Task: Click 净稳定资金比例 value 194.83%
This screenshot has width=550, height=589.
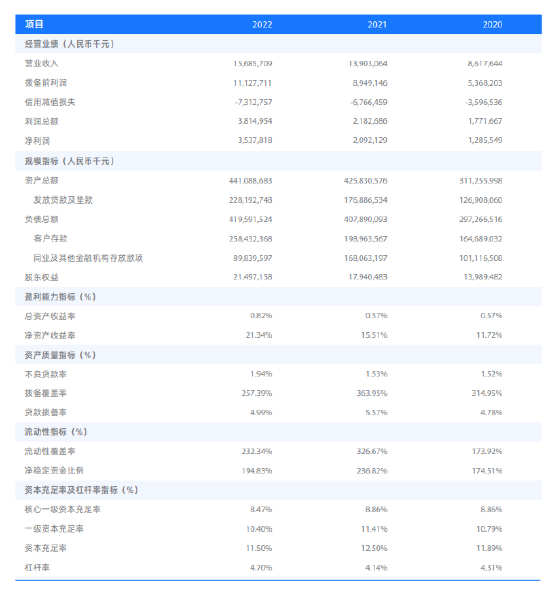Action: [257, 471]
